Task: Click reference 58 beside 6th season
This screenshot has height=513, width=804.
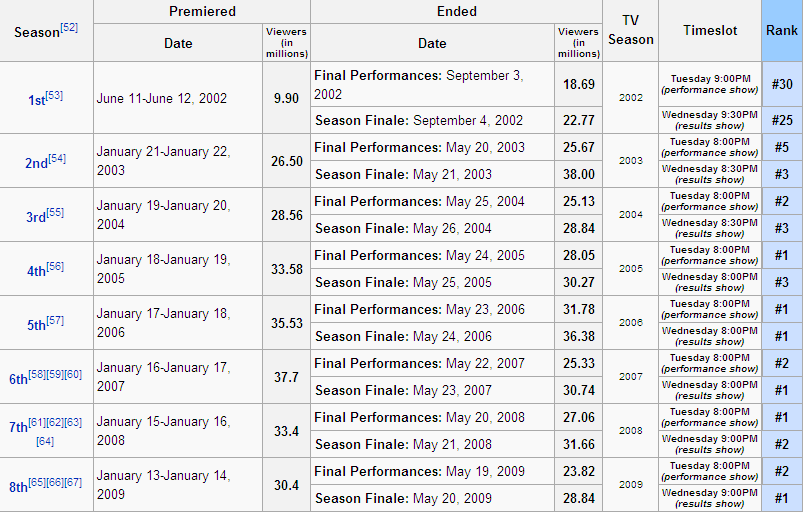Action: tap(38, 374)
